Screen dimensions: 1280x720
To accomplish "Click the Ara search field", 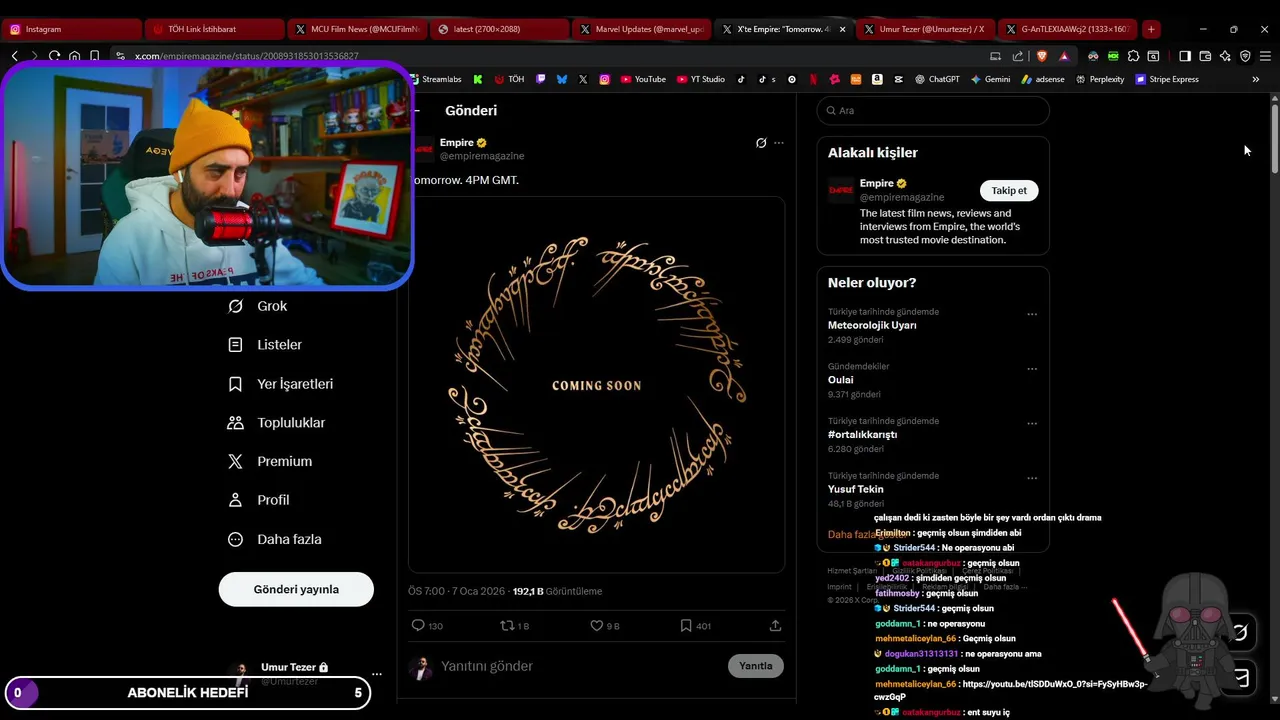I will point(933,111).
